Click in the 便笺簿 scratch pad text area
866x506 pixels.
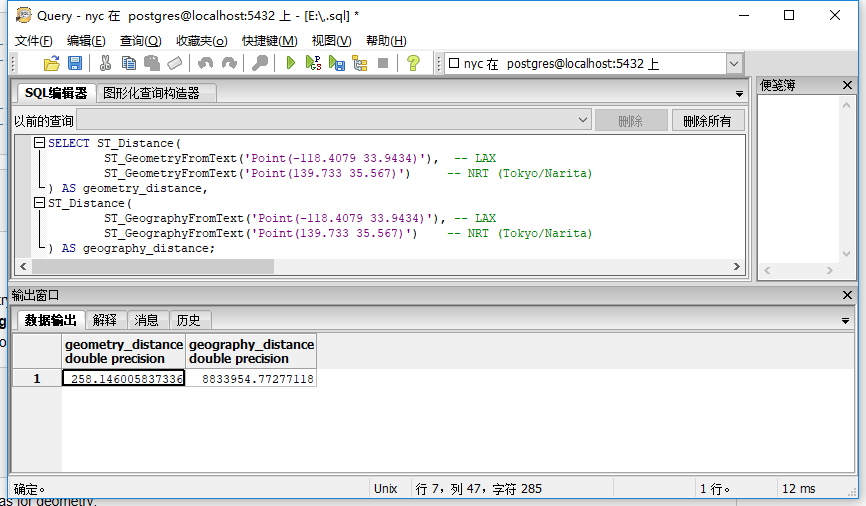click(799, 179)
